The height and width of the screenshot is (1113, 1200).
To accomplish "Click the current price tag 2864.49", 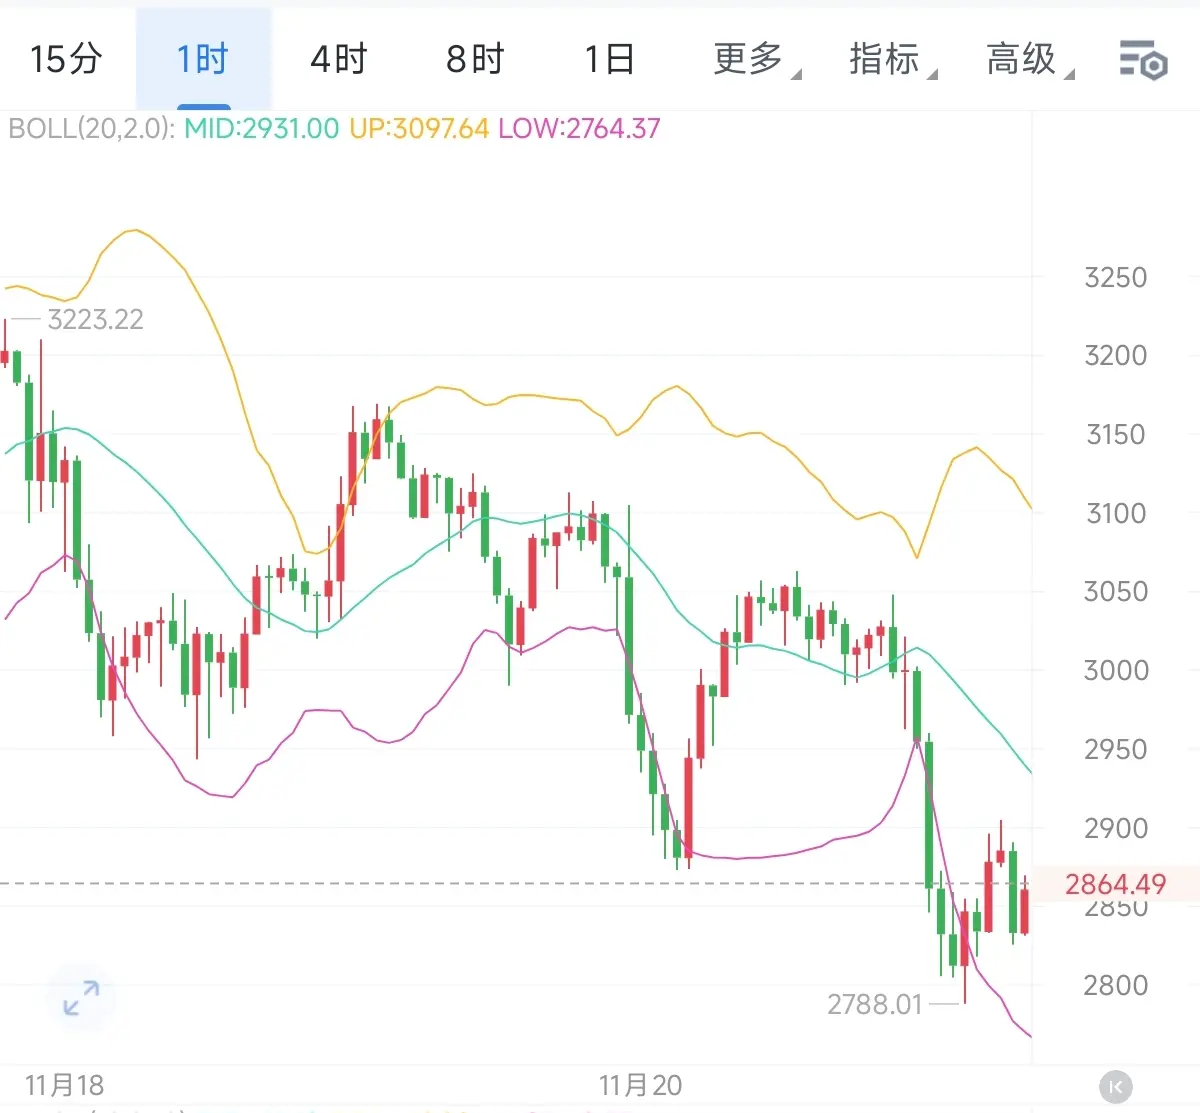I will [1115, 884].
